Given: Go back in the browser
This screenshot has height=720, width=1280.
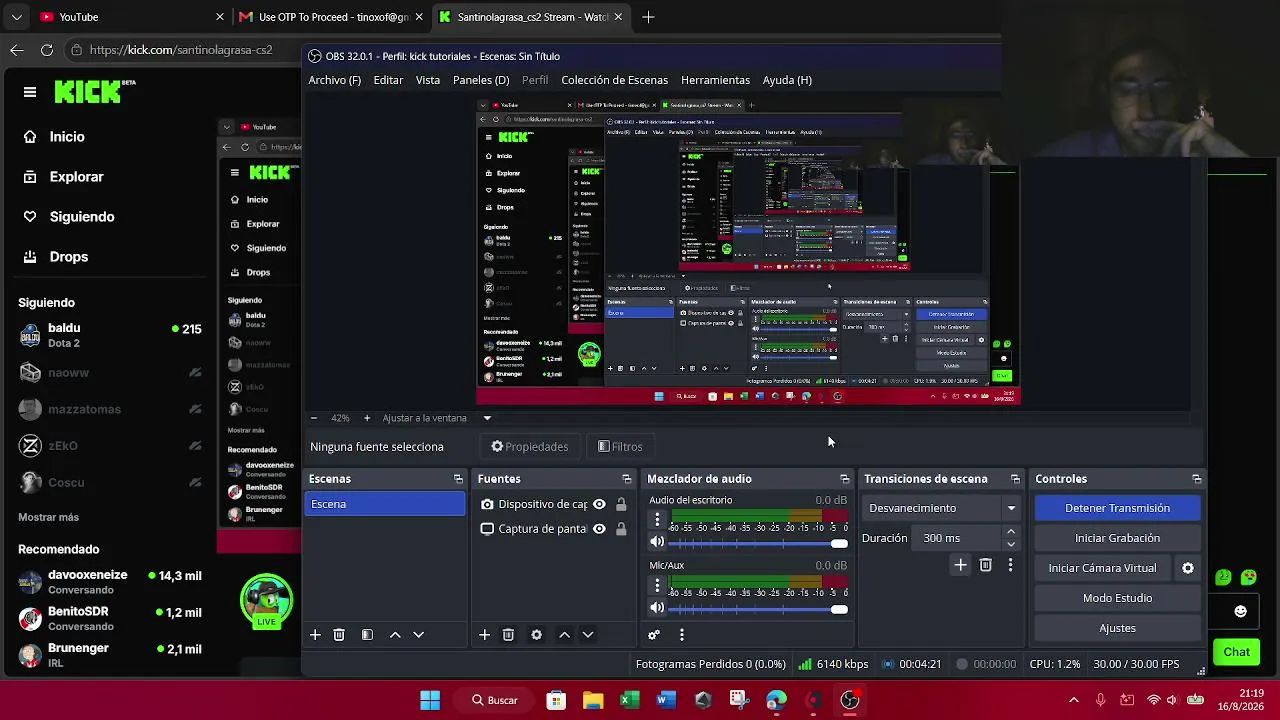Looking at the screenshot, I should point(17,50).
